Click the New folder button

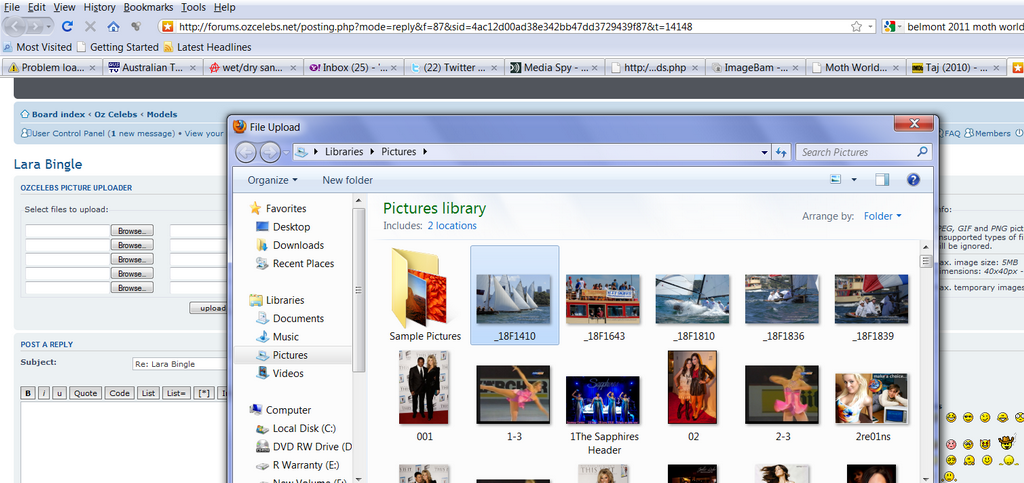click(347, 180)
